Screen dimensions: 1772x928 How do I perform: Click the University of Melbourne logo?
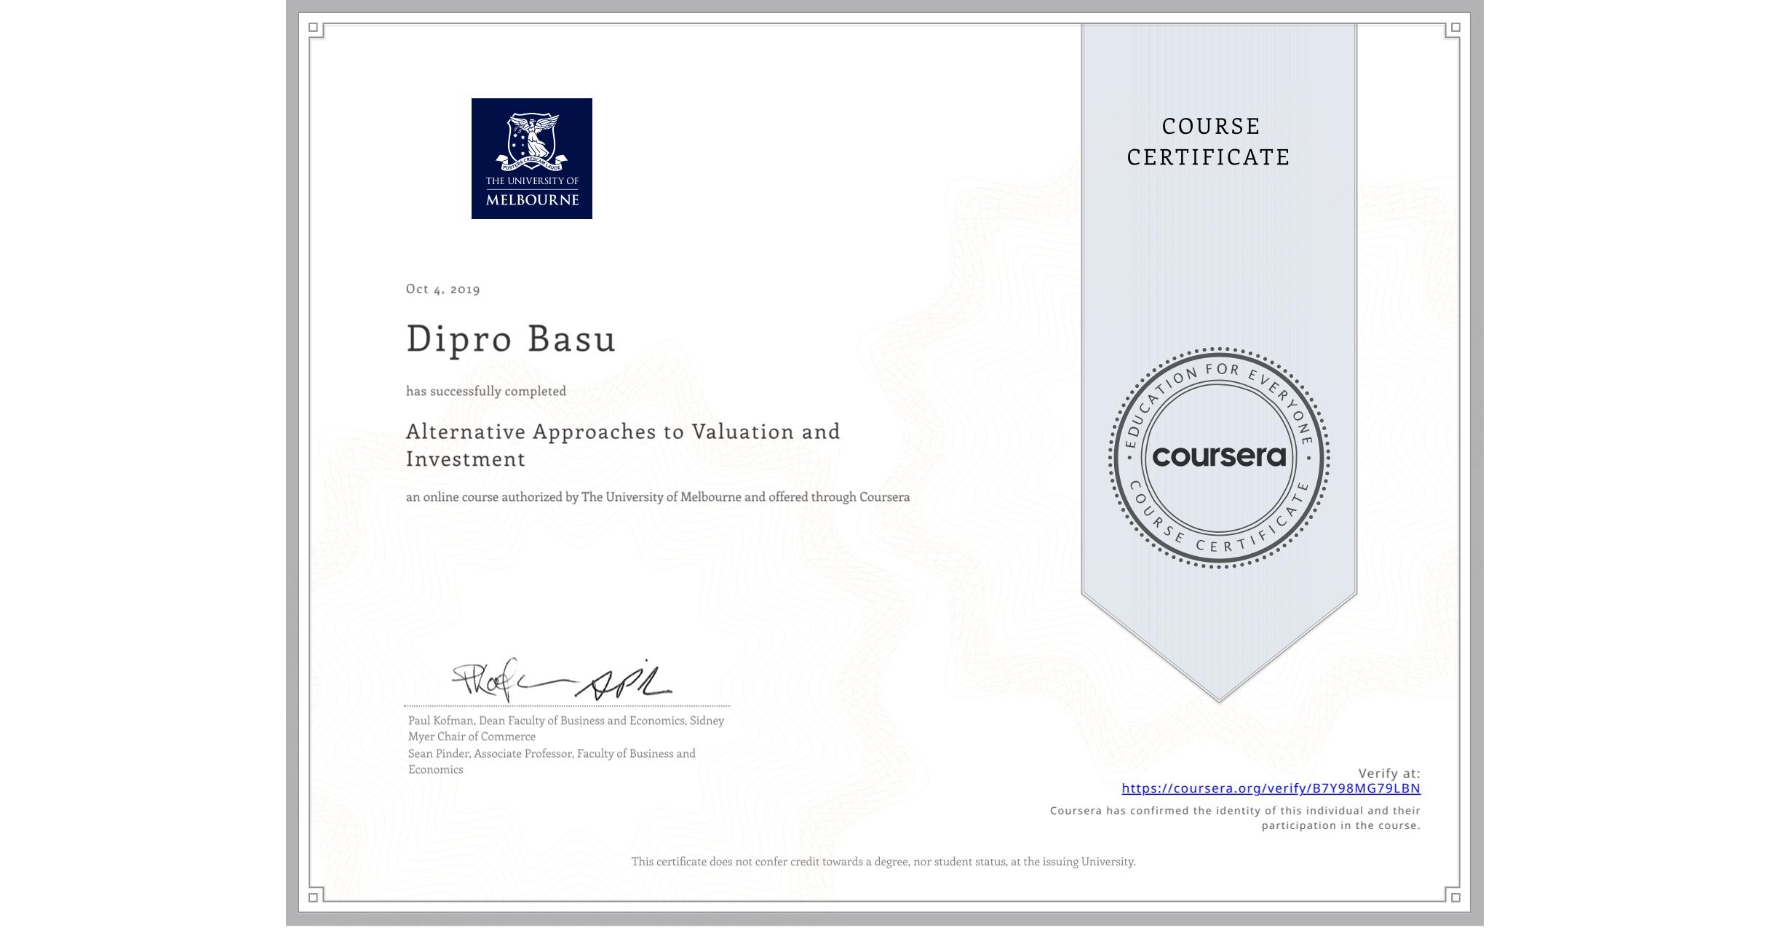pos(532,158)
